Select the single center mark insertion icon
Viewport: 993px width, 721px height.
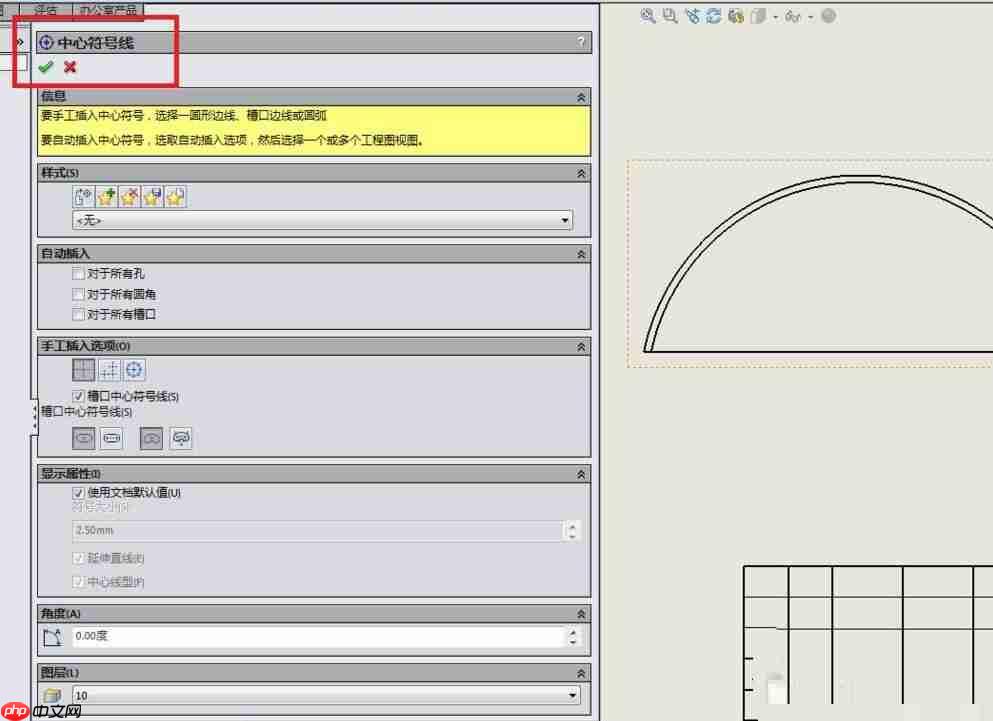pyautogui.click(x=83, y=370)
